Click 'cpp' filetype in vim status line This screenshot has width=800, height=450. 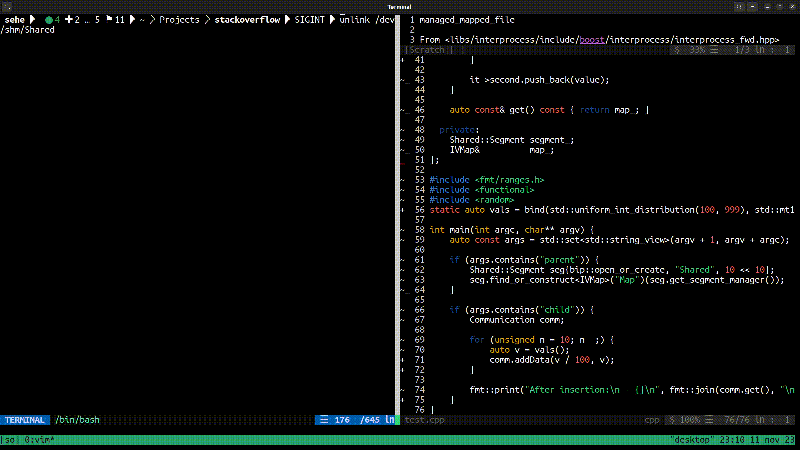652,420
